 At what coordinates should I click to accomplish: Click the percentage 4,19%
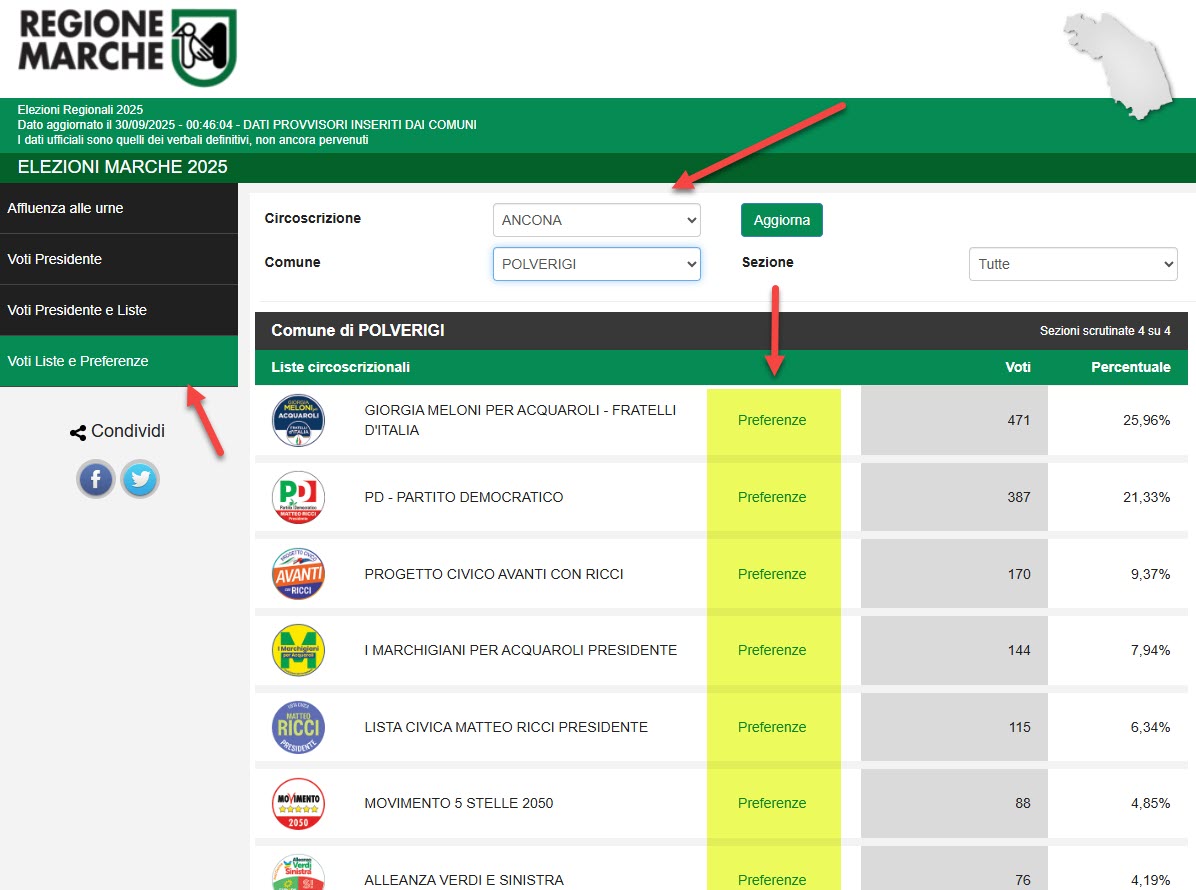tap(1150, 880)
